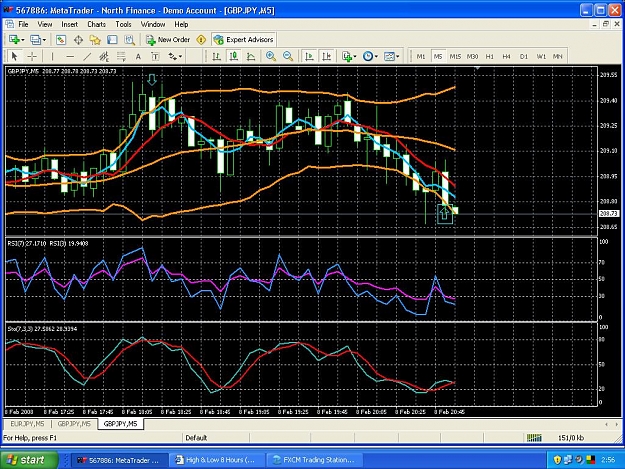This screenshot has height=469, width=625.
Task: Select the Draw Horizontal Line tool
Action: coord(70,57)
